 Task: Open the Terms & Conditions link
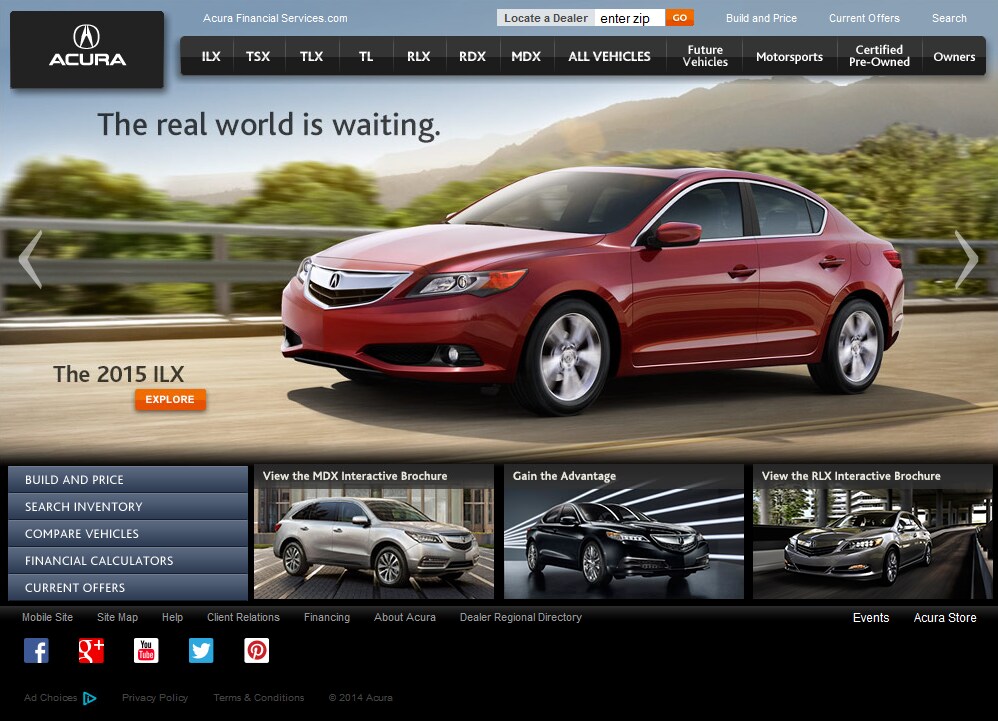click(x=258, y=698)
